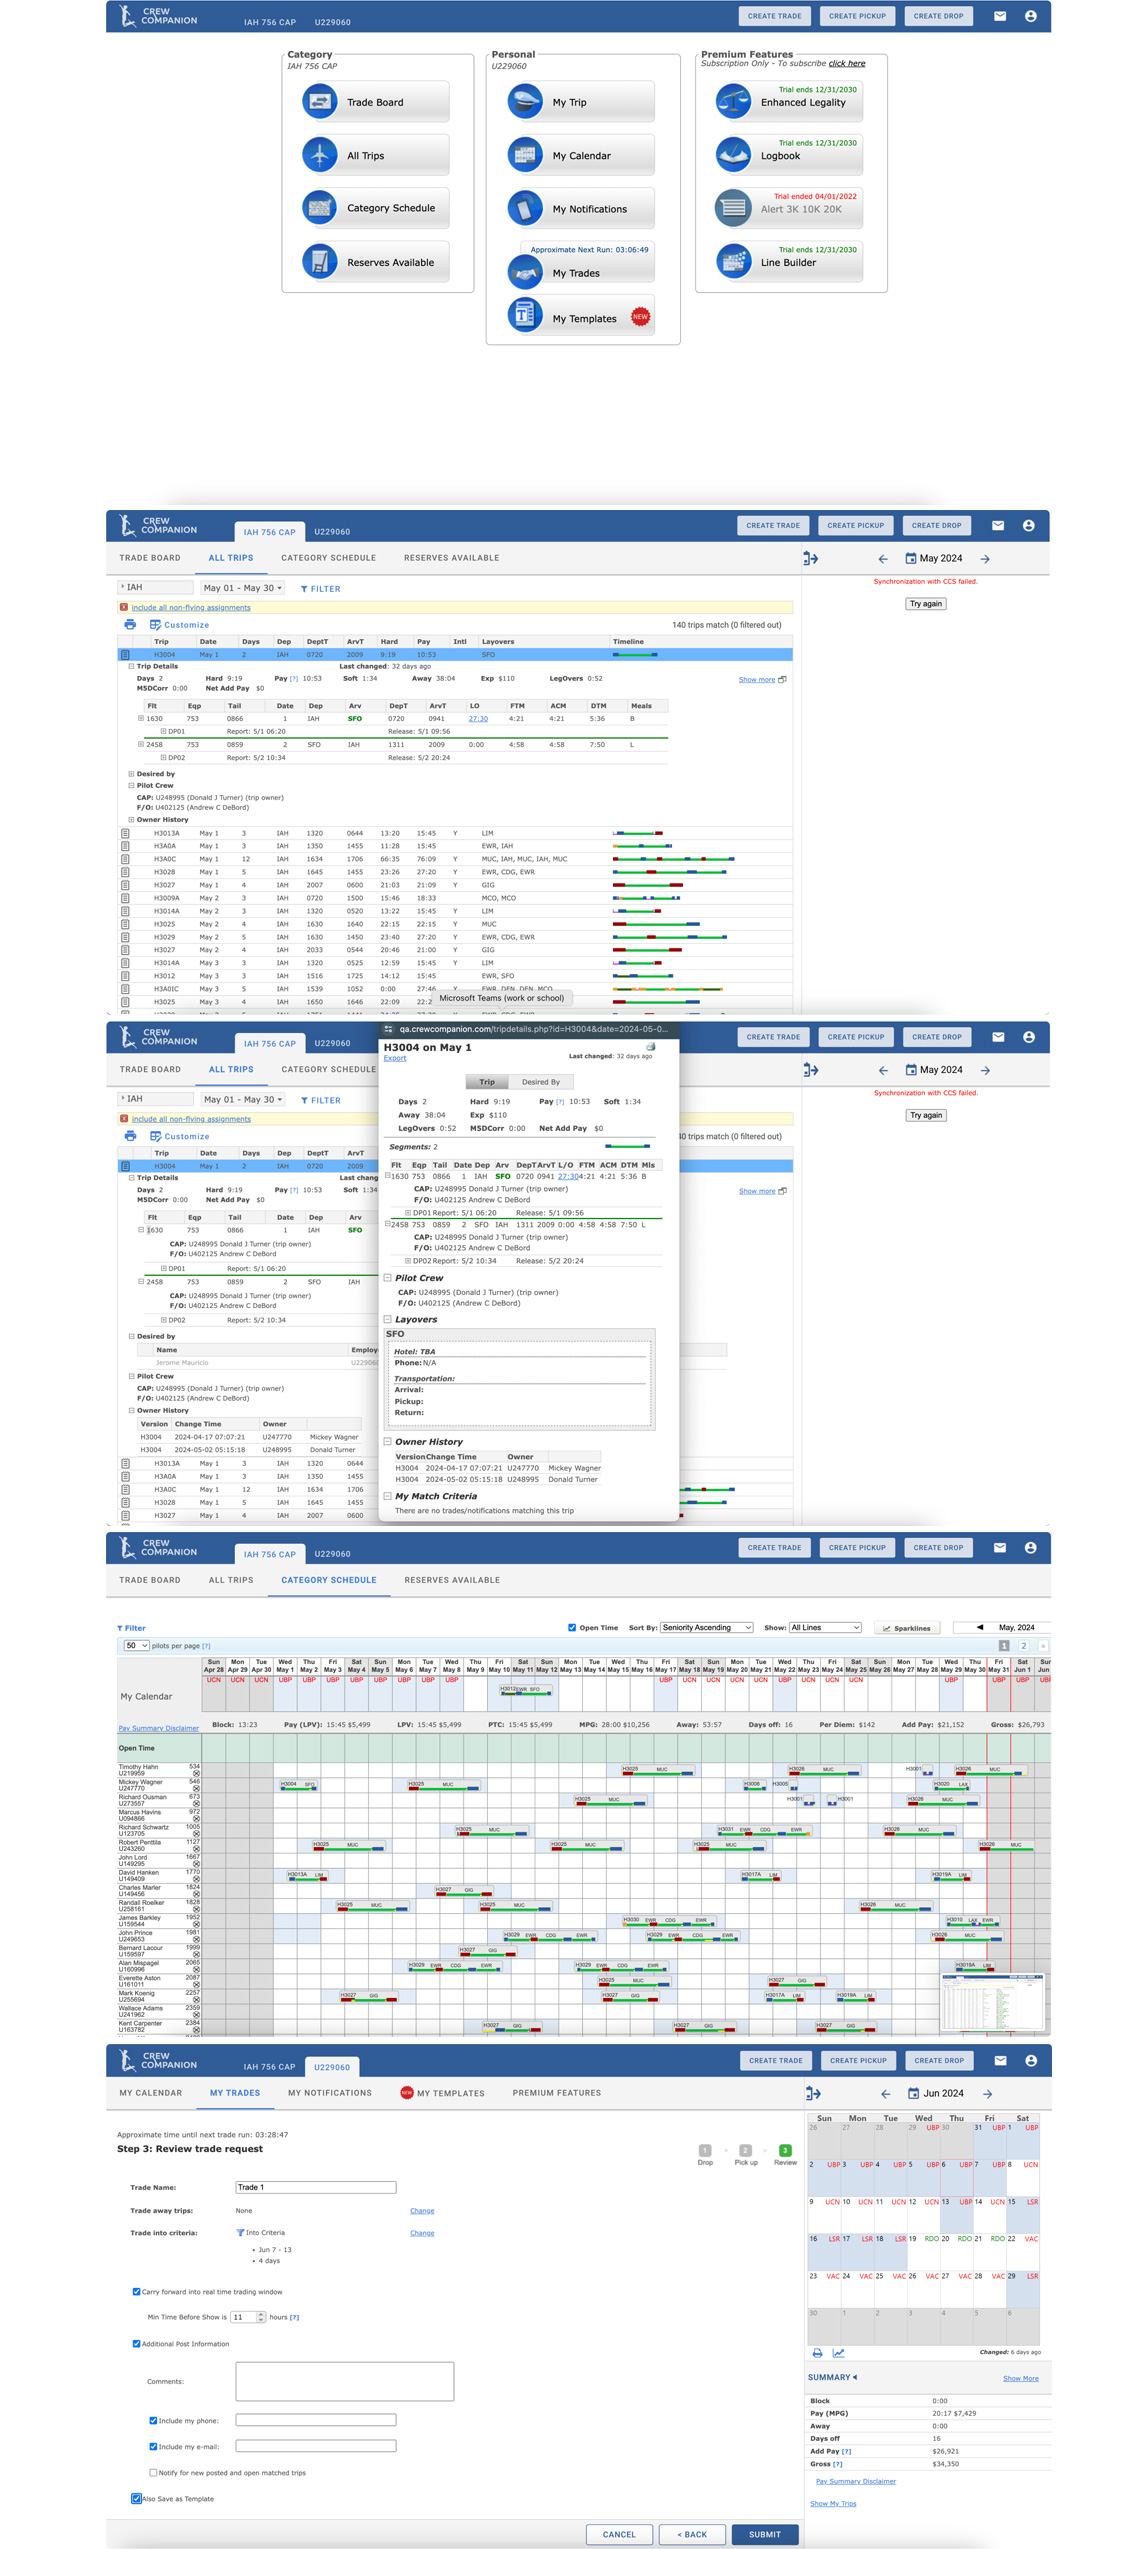Follow the click here subscribe link
Viewport: 1140px width, 2549px height.
(x=846, y=63)
